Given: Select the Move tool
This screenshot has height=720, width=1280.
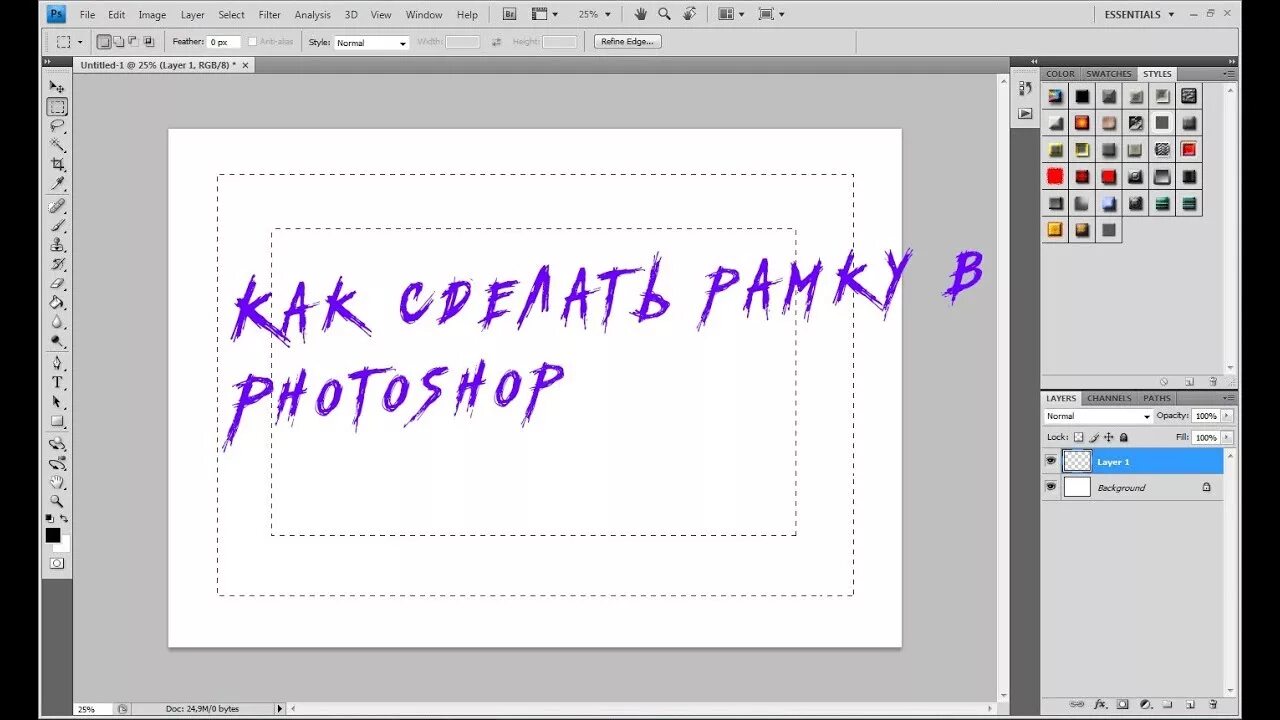Looking at the screenshot, I should (x=57, y=87).
